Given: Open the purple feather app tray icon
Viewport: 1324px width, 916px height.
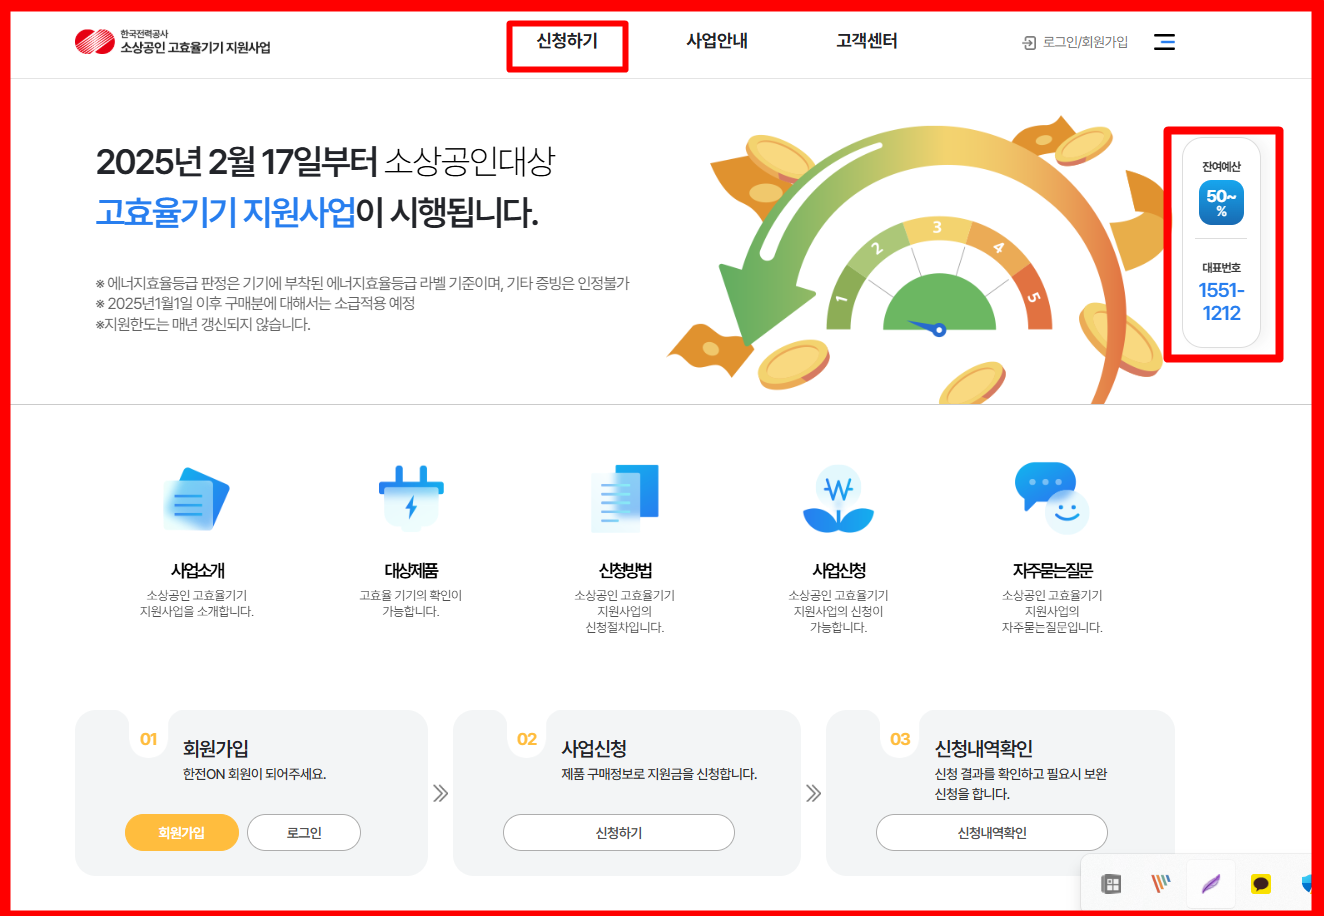Looking at the screenshot, I should pos(1211,884).
